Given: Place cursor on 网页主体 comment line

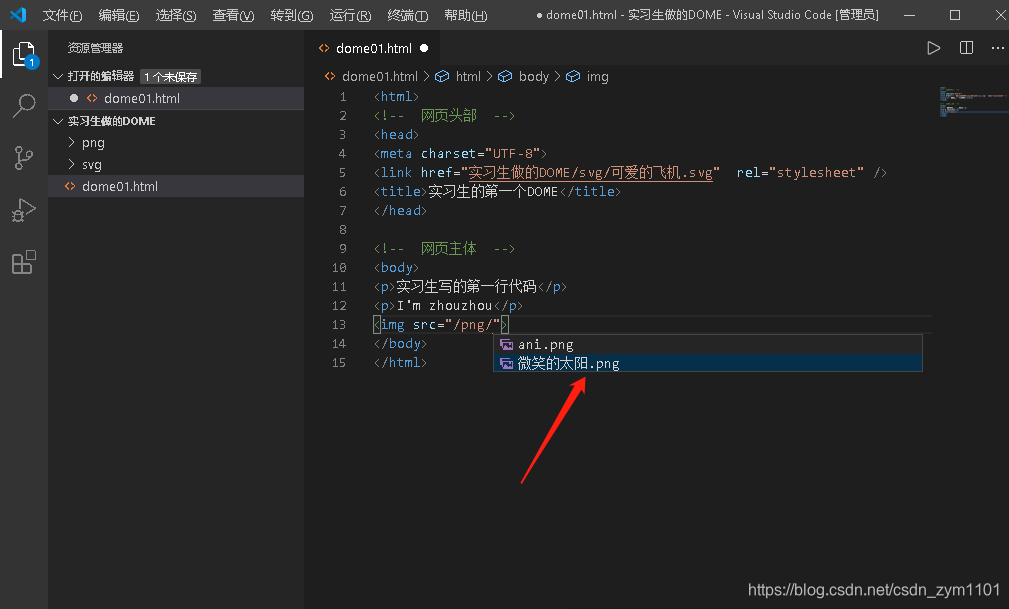Looking at the screenshot, I should 444,248.
